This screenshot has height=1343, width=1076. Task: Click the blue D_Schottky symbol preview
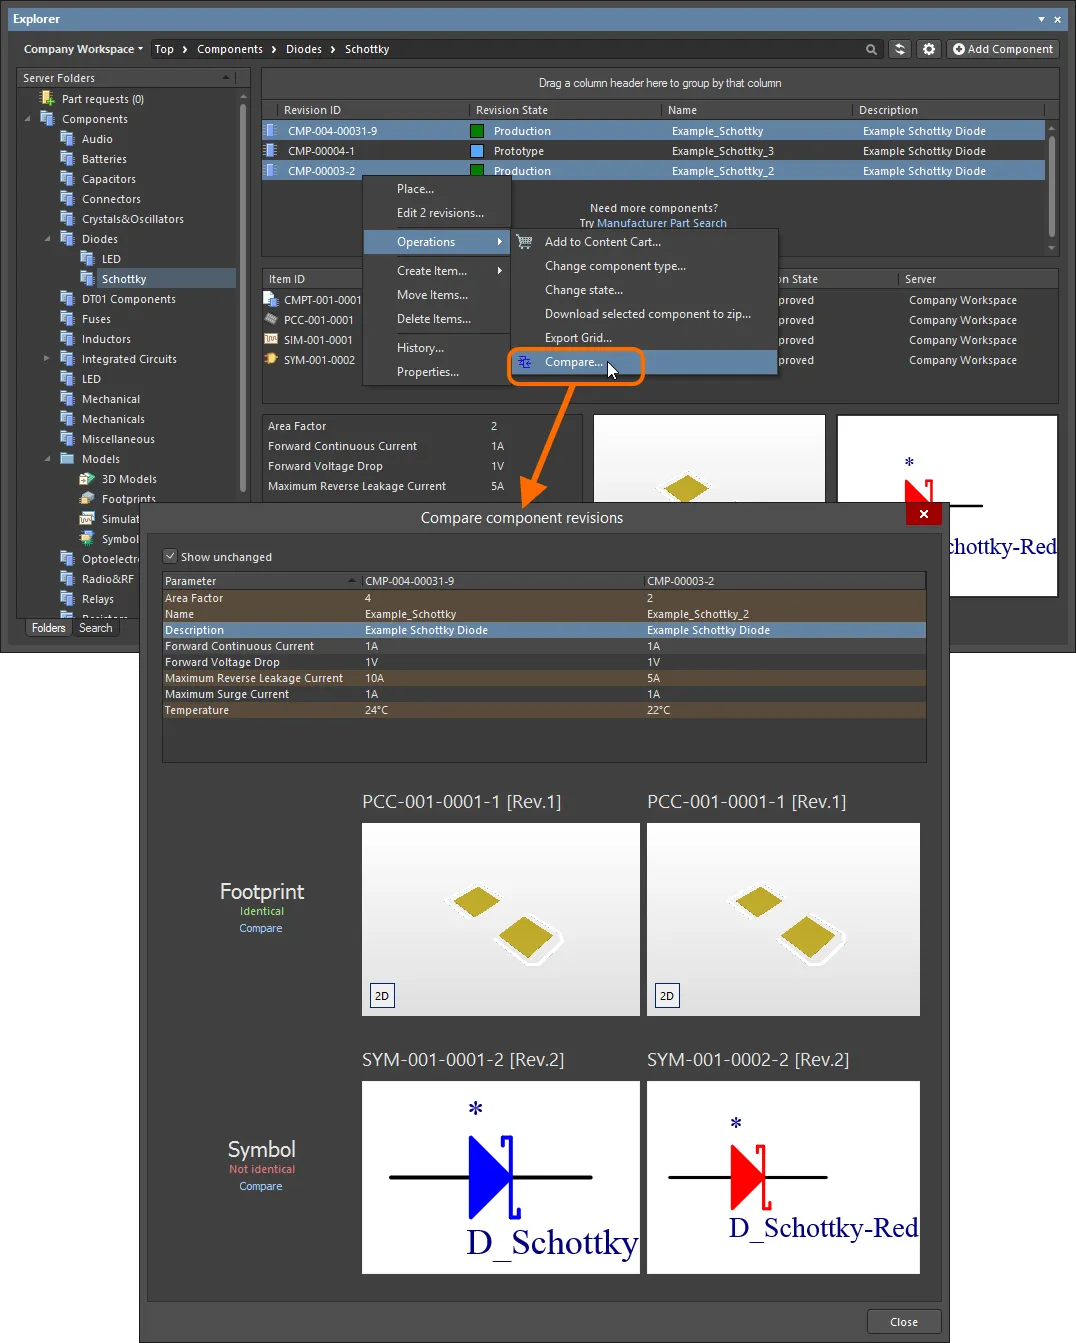(x=500, y=1177)
